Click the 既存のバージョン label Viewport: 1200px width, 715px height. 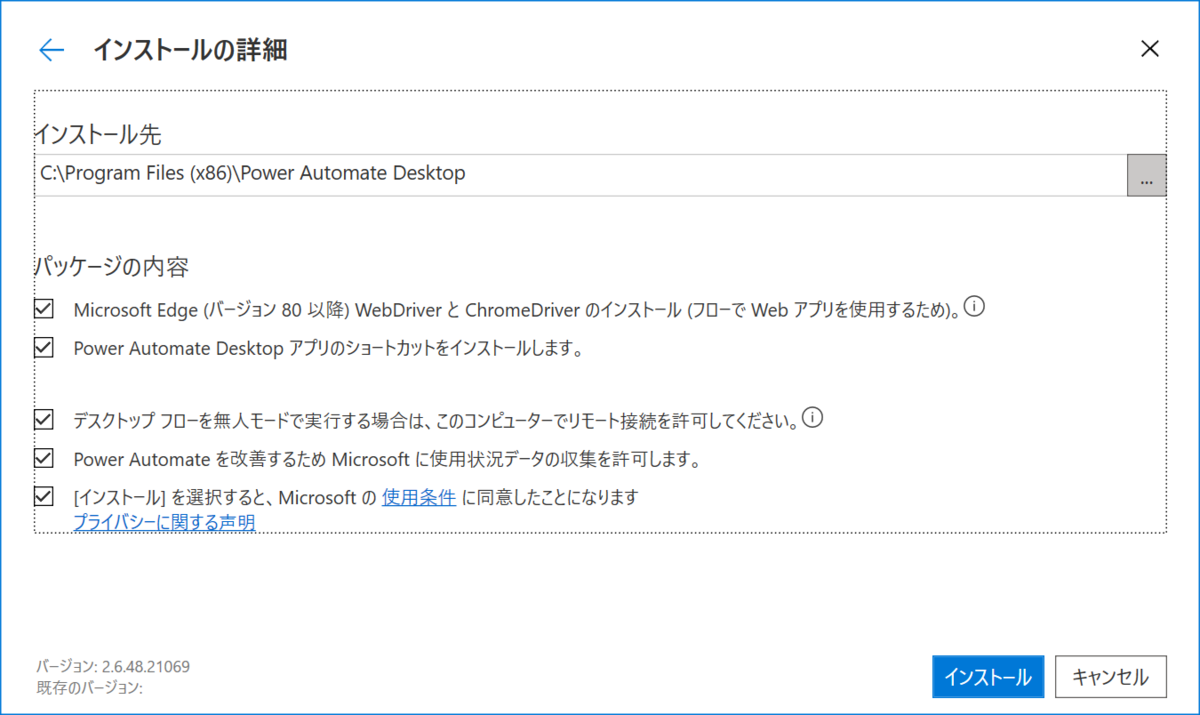[x=89, y=688]
